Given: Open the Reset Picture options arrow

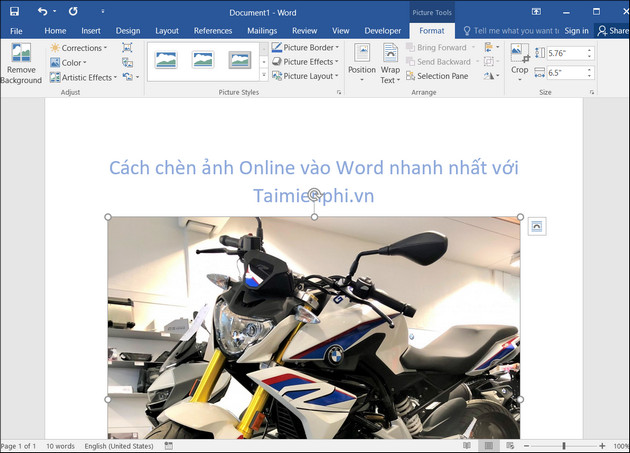Looking at the screenshot, I should (138, 76).
